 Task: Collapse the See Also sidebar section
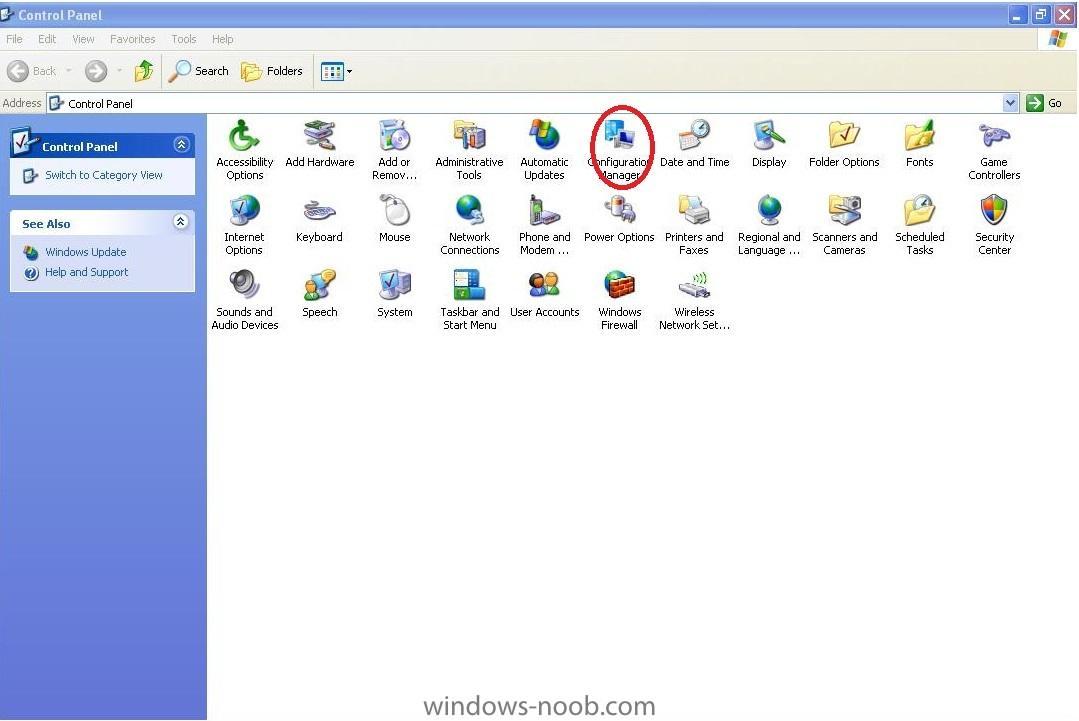pos(180,222)
